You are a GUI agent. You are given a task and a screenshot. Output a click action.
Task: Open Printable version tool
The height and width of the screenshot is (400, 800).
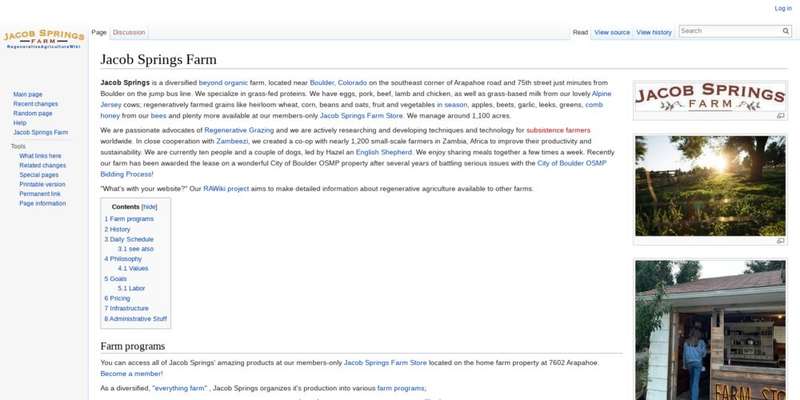pos(42,184)
